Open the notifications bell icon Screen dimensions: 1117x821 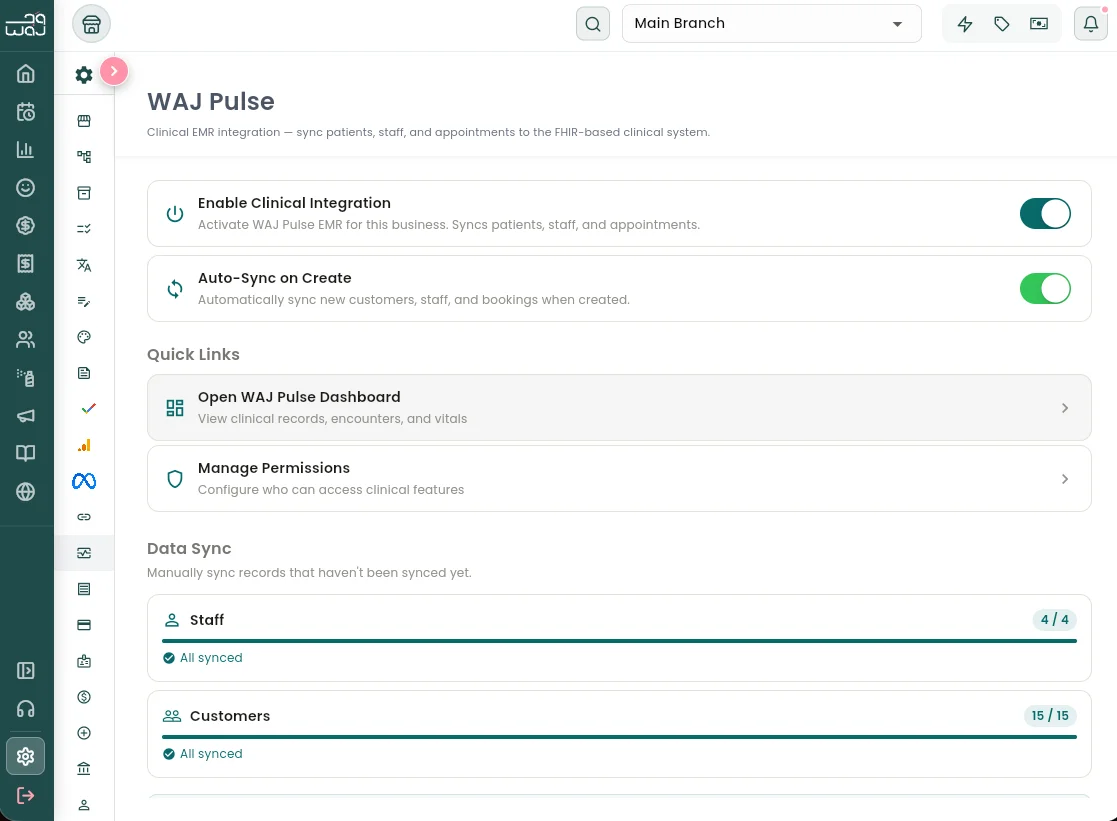(1091, 24)
